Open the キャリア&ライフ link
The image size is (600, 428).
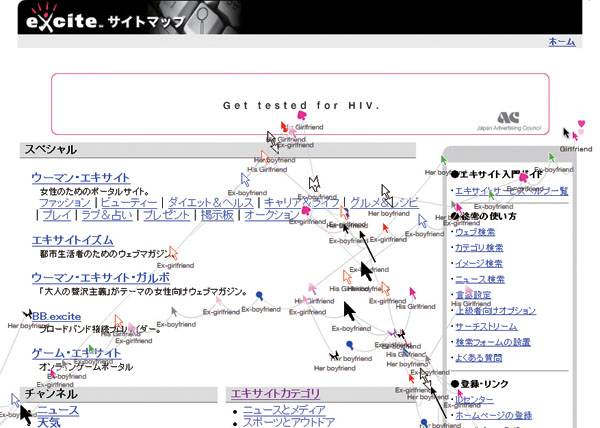pos(302,203)
